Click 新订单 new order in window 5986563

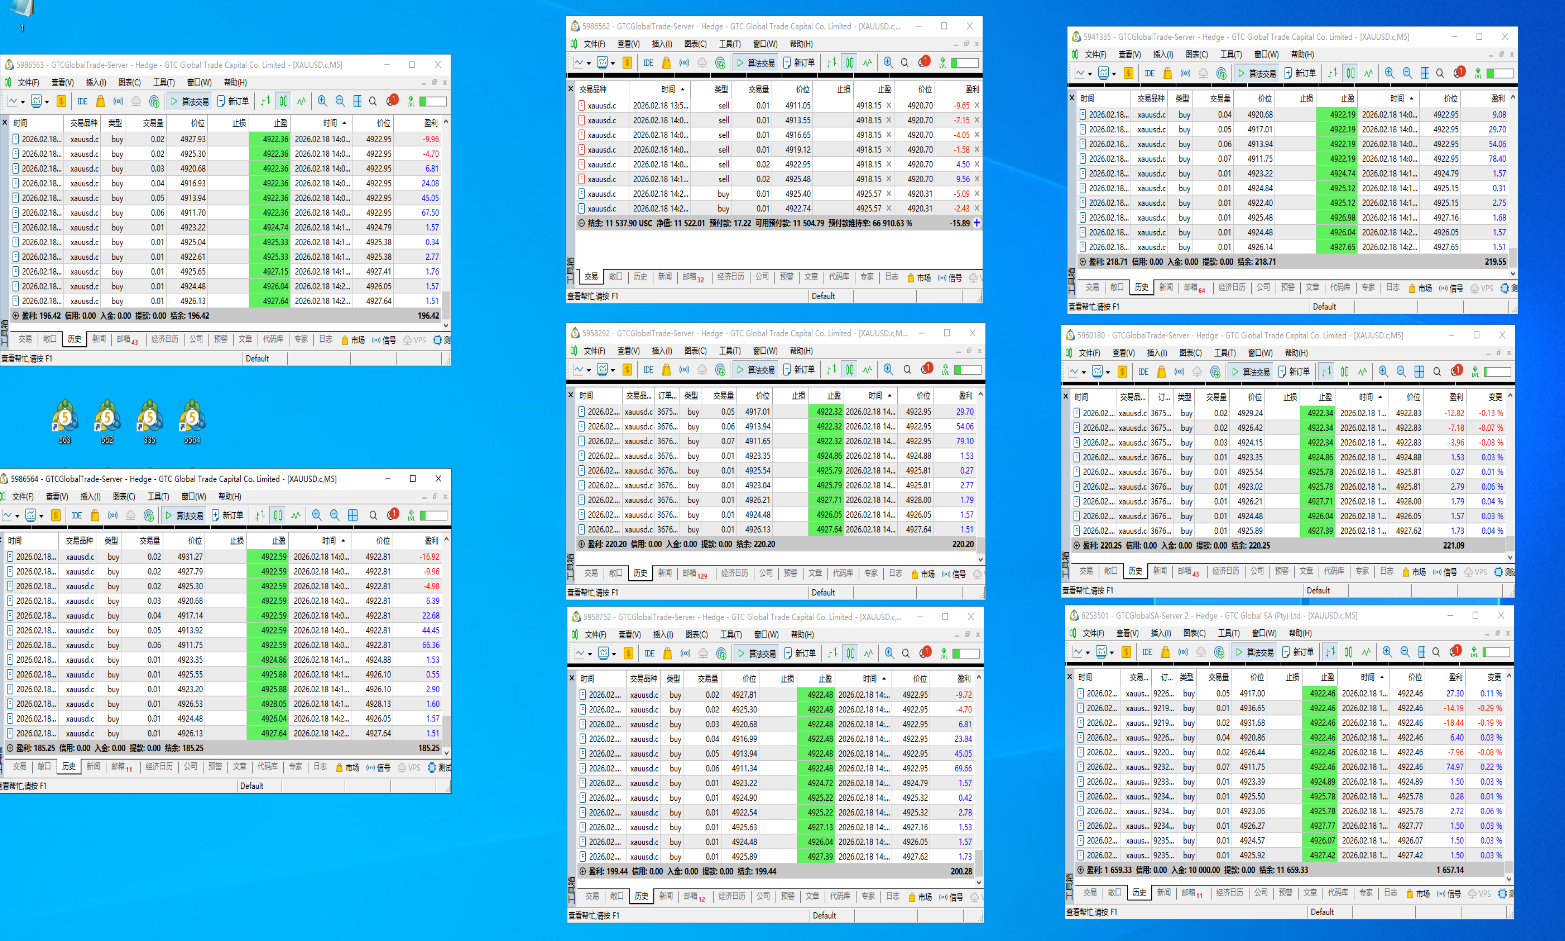click(233, 101)
